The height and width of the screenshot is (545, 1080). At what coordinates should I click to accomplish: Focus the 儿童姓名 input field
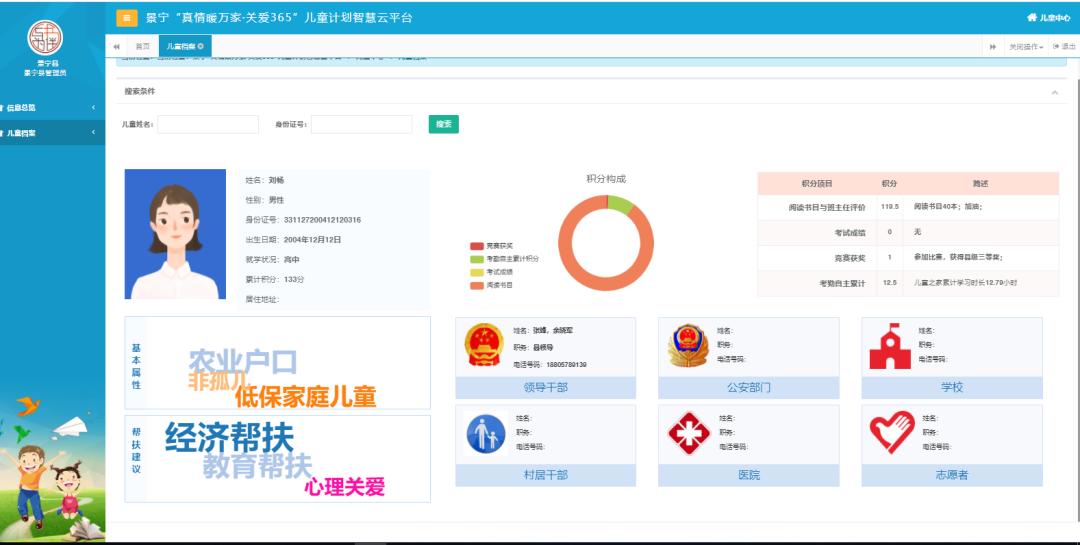(x=208, y=124)
